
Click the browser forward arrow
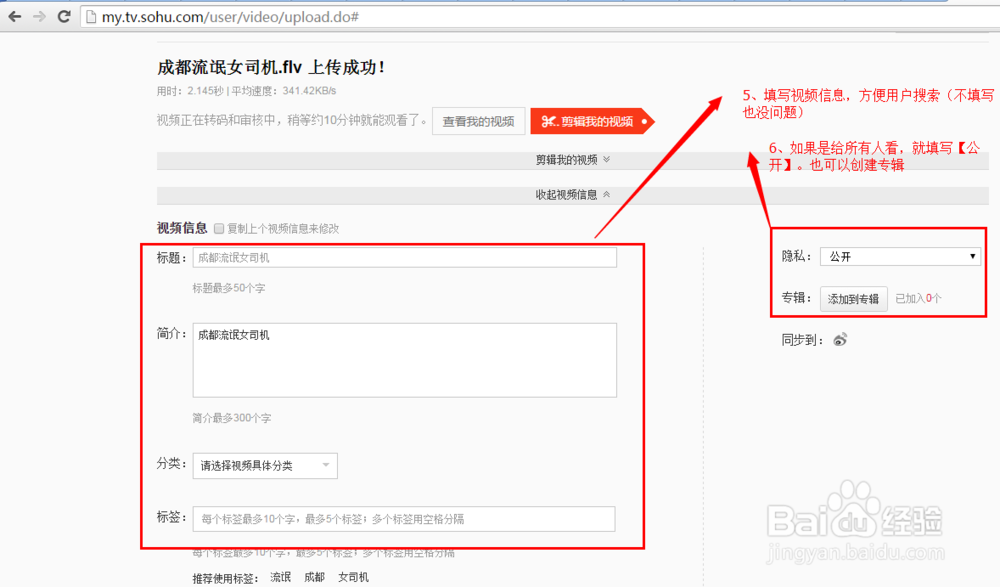point(40,17)
